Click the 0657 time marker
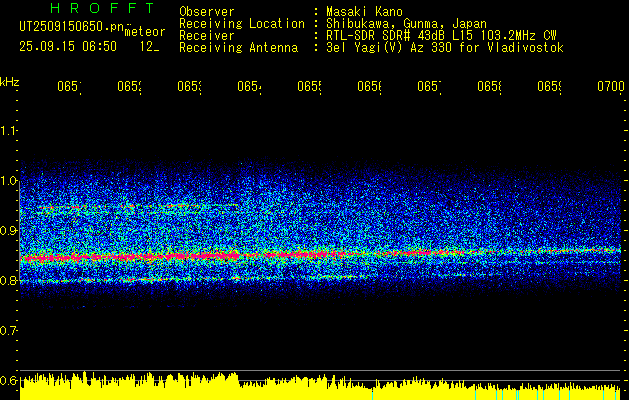 430,86
